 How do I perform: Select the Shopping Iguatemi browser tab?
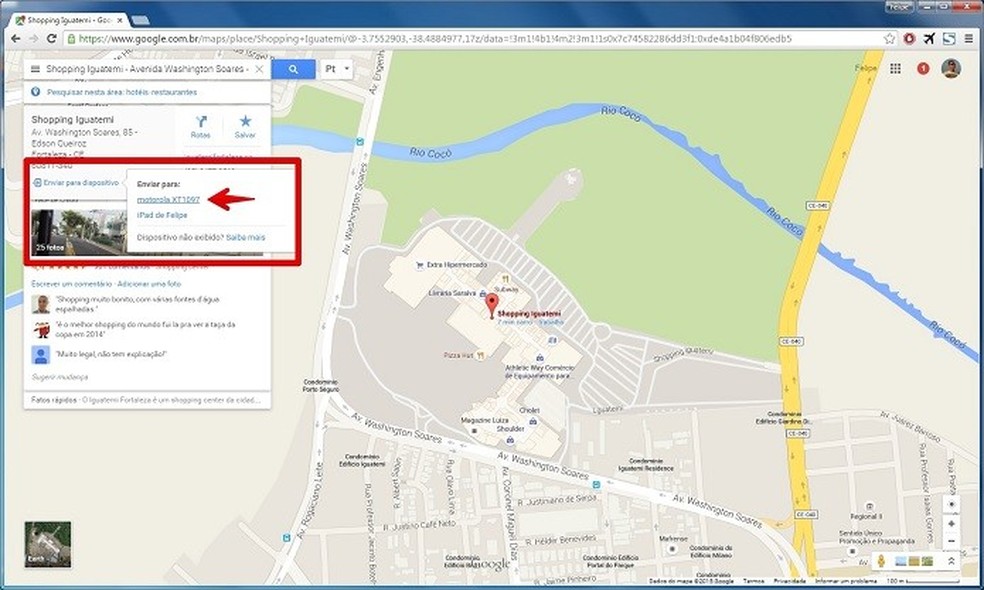(x=68, y=20)
